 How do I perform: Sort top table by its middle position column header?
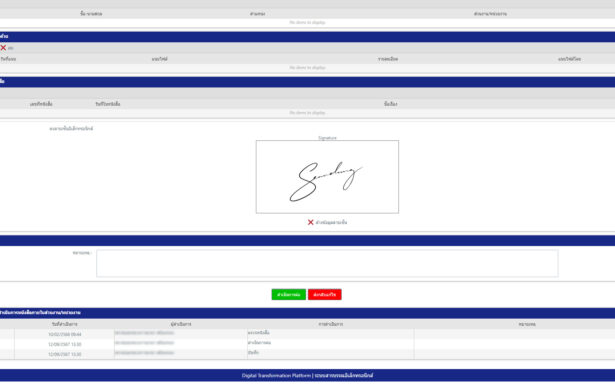click(257, 14)
